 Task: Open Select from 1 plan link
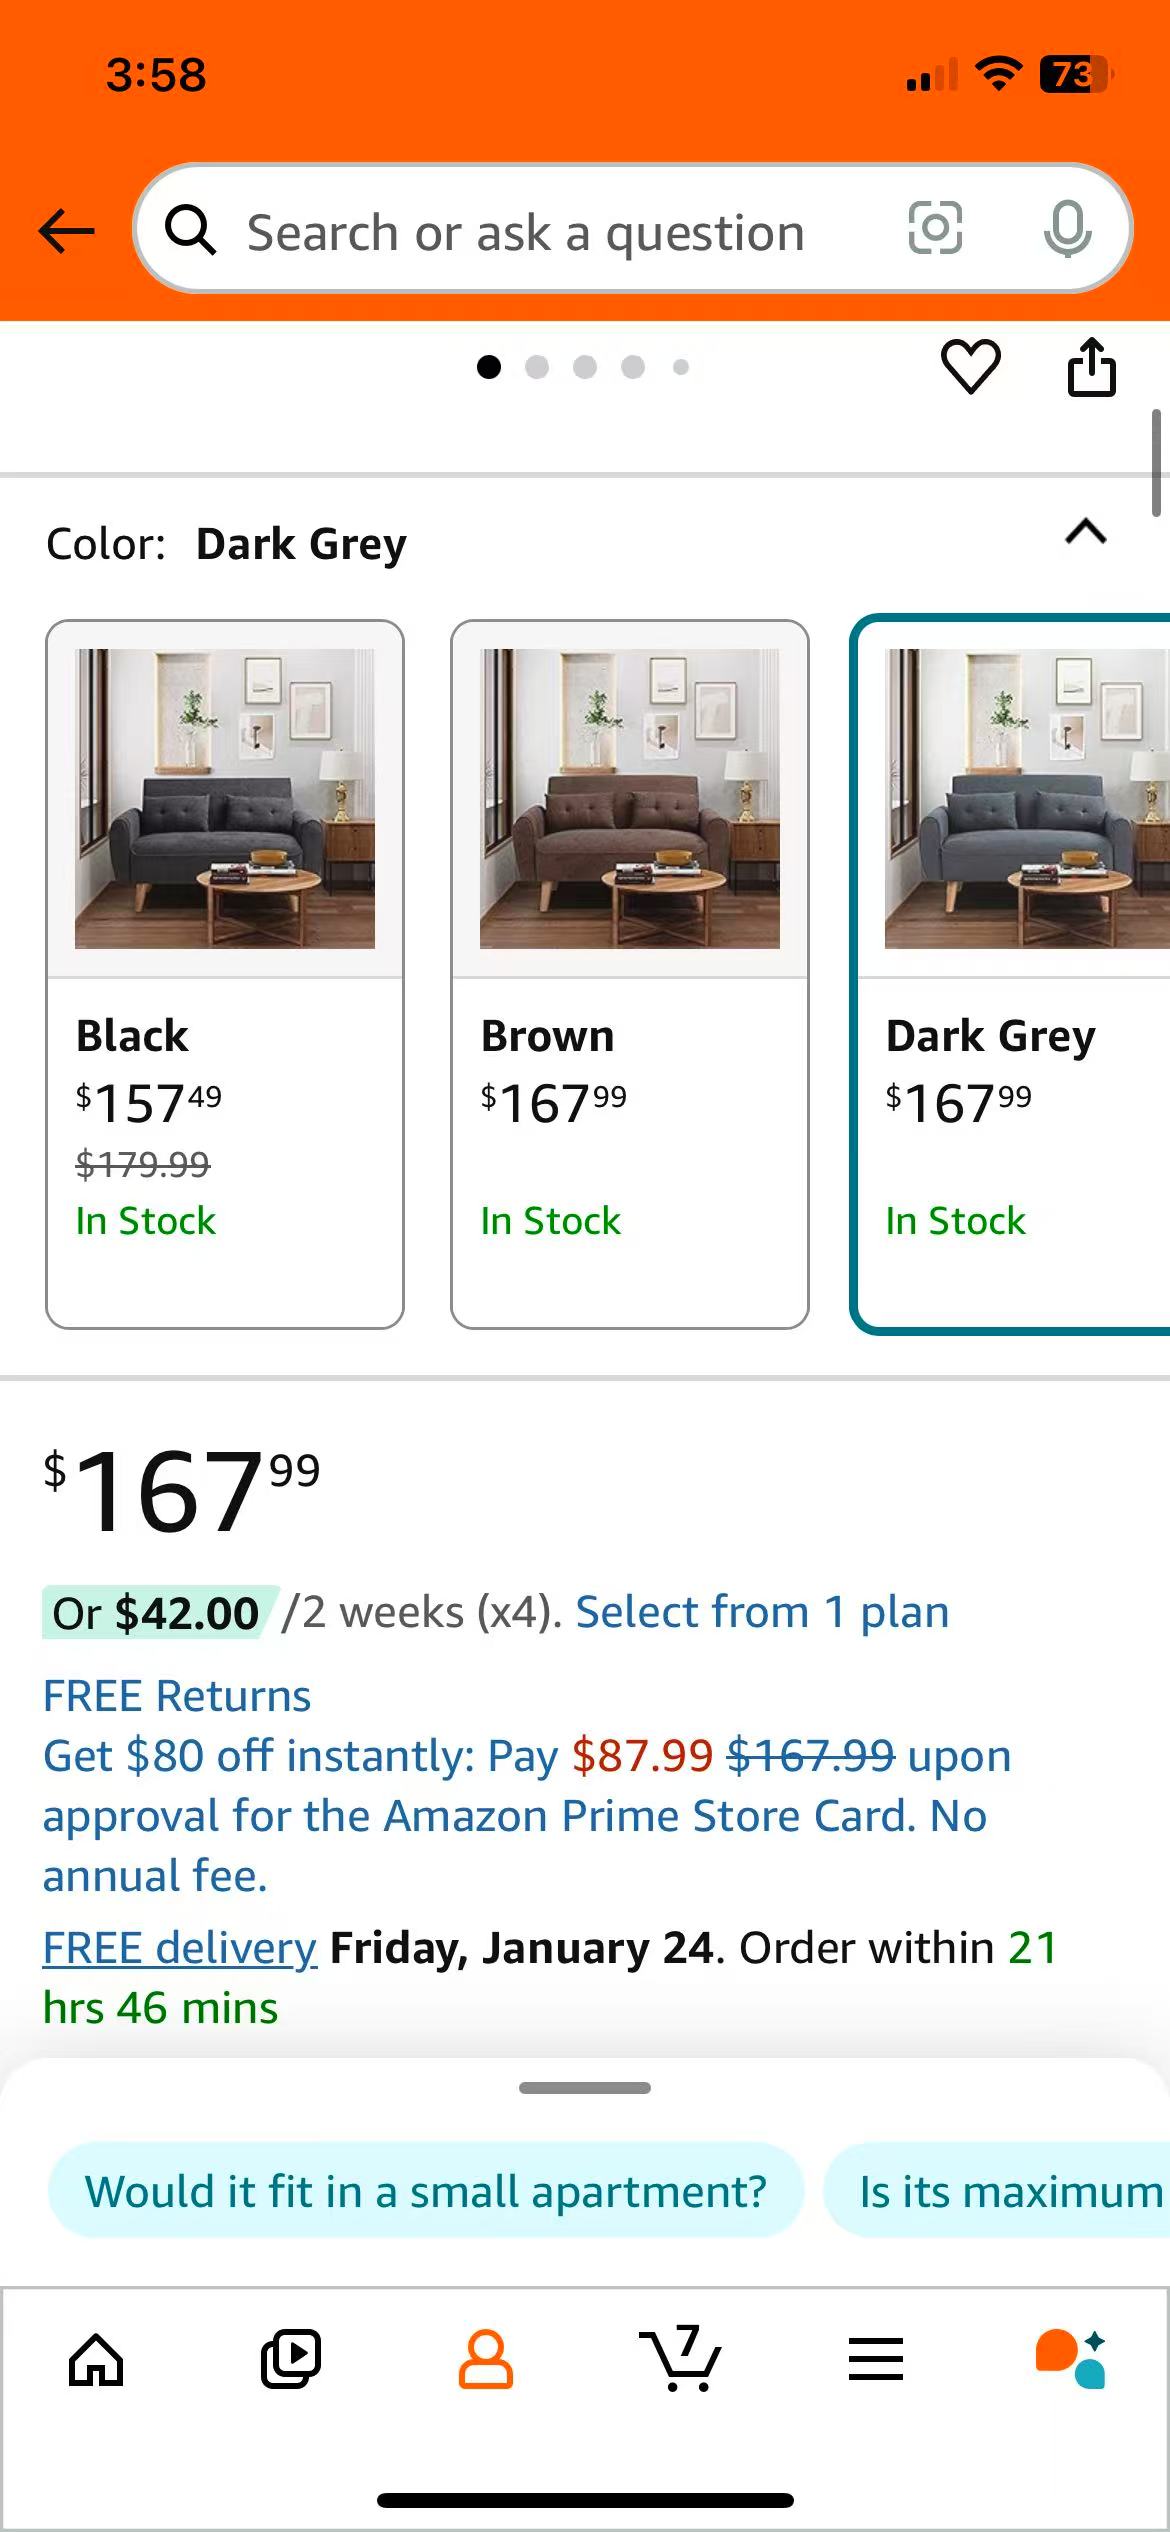[762, 1613]
